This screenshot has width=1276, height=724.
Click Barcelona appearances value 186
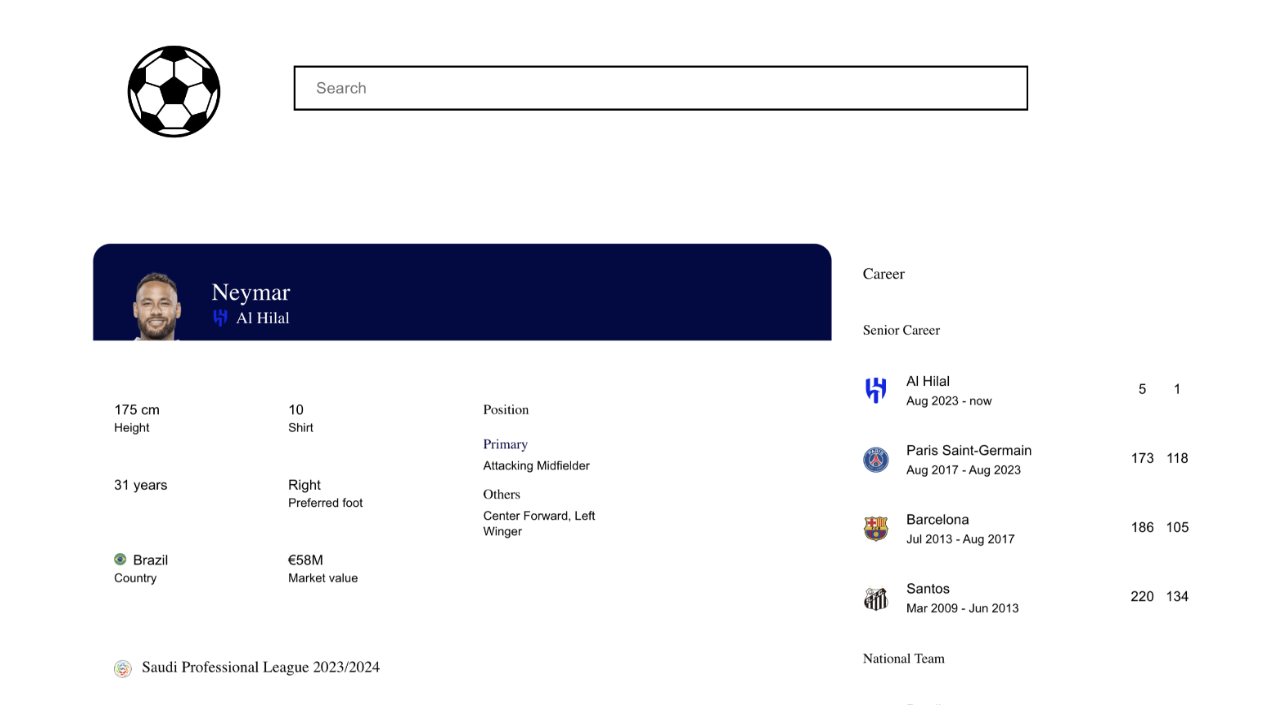point(1142,527)
